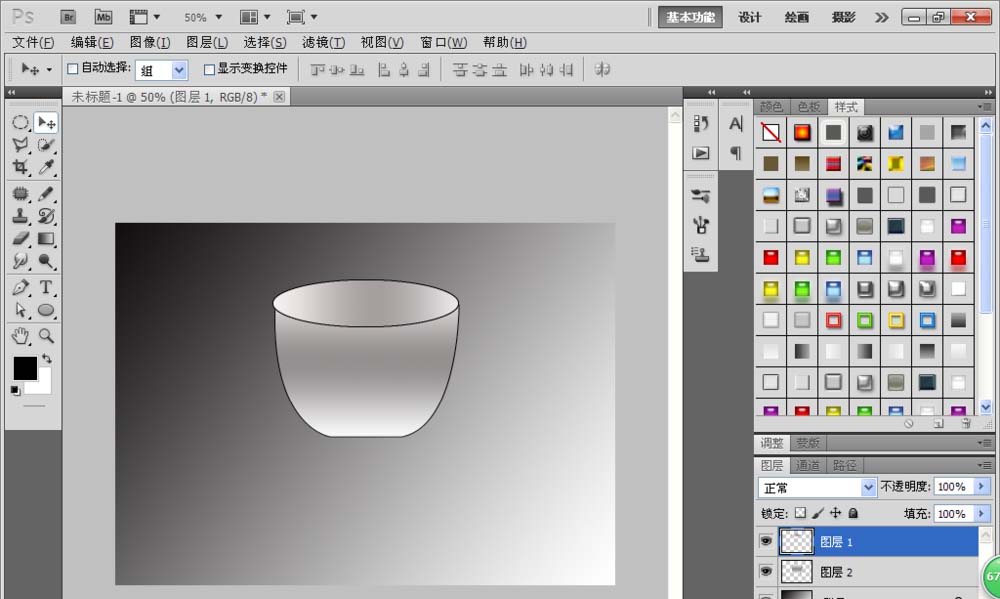Enable the 自动选择 checkbox in options bar
This screenshot has width=1000, height=599.
(x=73, y=69)
